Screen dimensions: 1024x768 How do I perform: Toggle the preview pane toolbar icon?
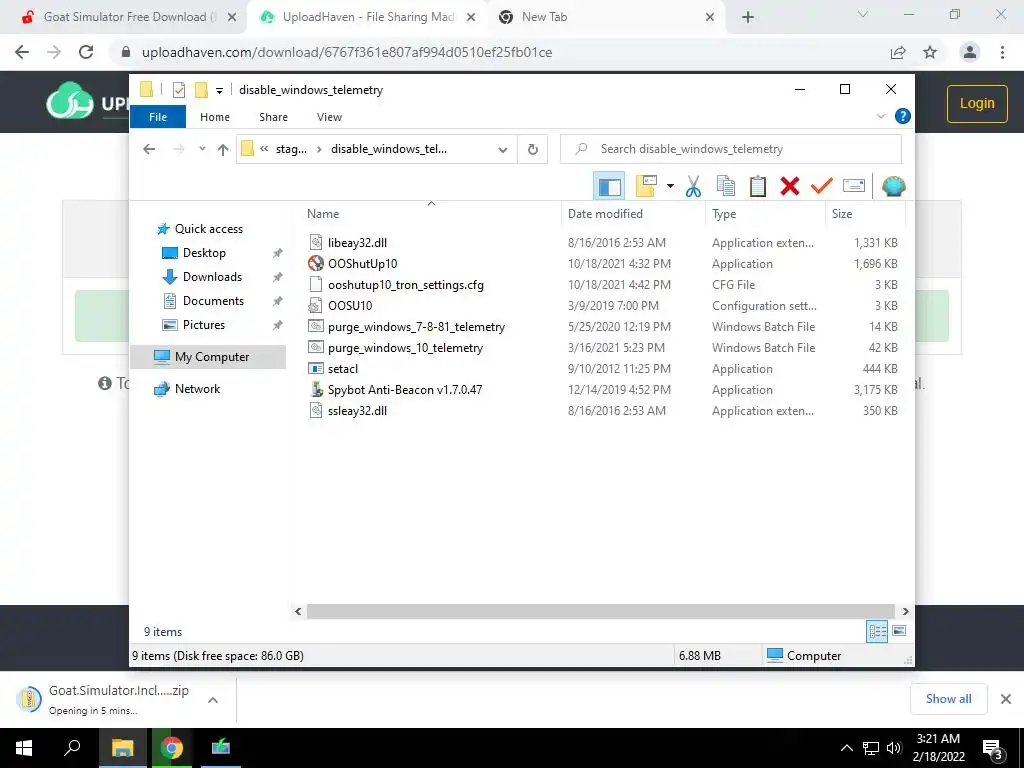609,187
